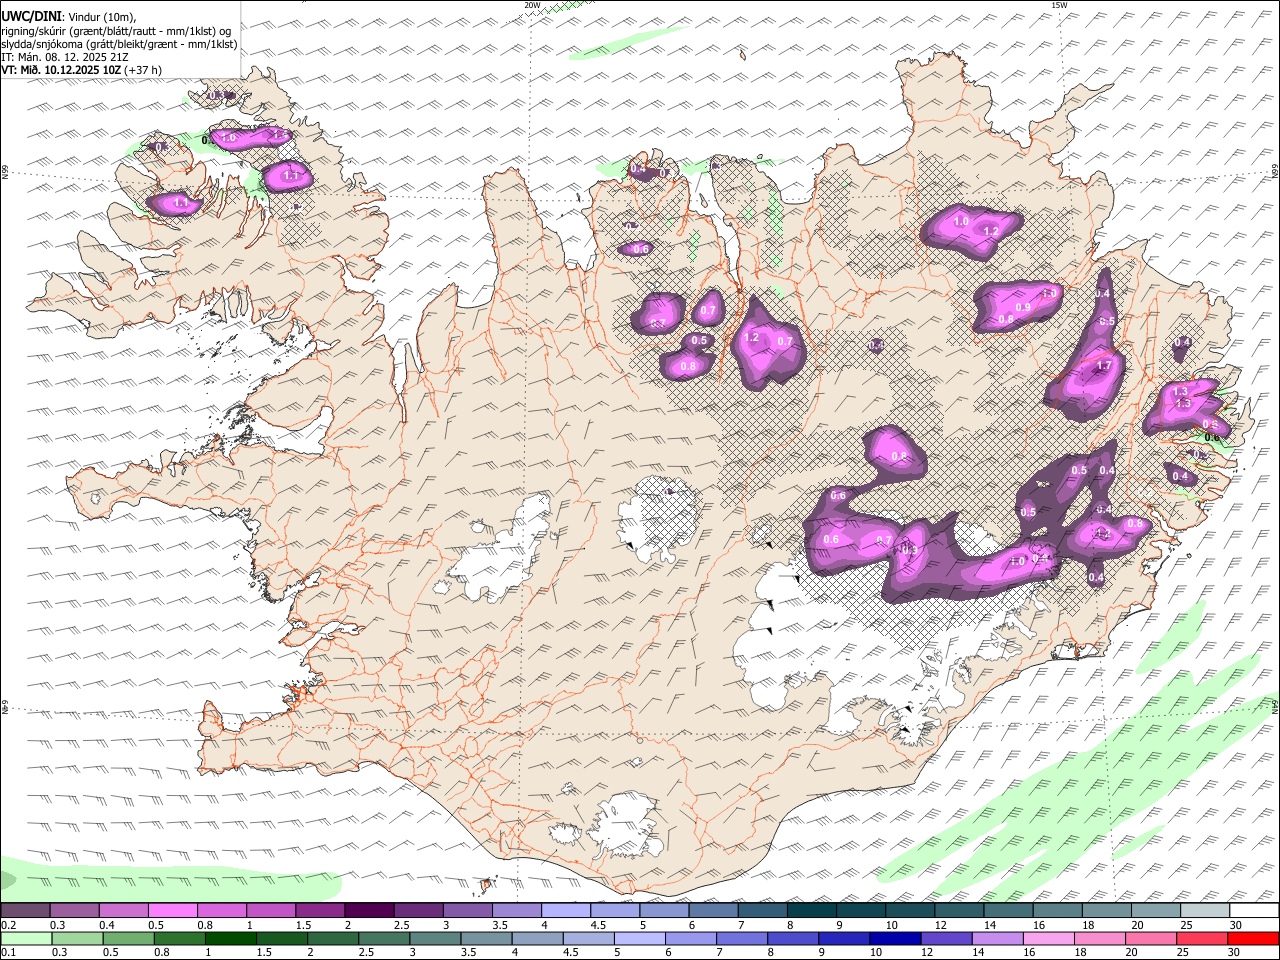Click the '20W' longitude label at top
Image resolution: width=1280 pixels, height=960 pixels.
tap(532, 5)
